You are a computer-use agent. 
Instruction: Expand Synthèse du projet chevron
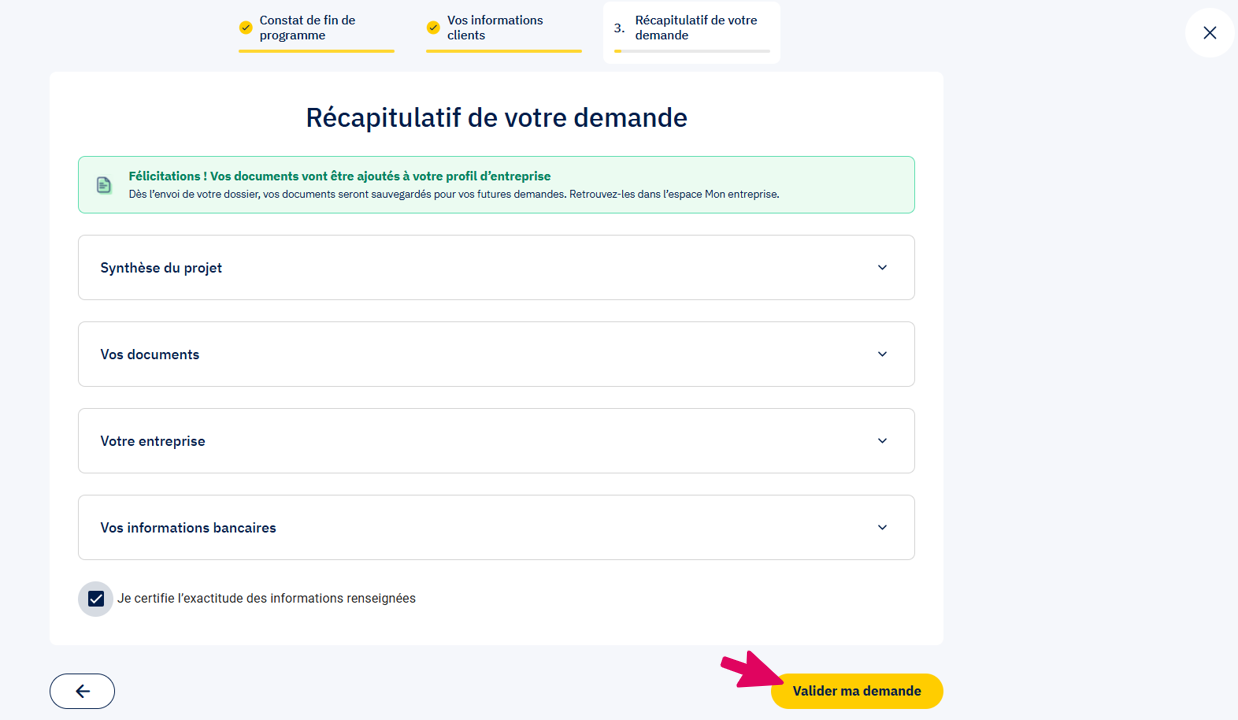[x=882, y=268]
